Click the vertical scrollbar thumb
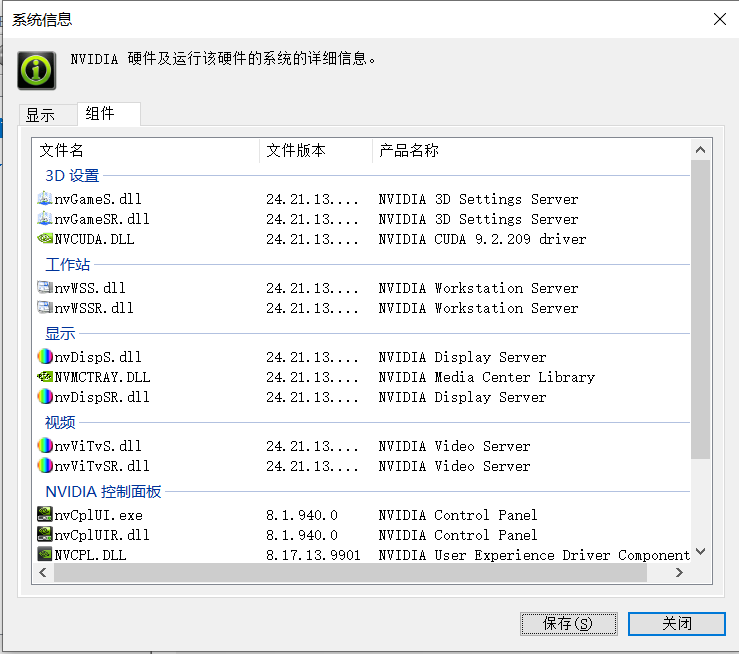The width and height of the screenshot is (739, 654). click(x=700, y=309)
